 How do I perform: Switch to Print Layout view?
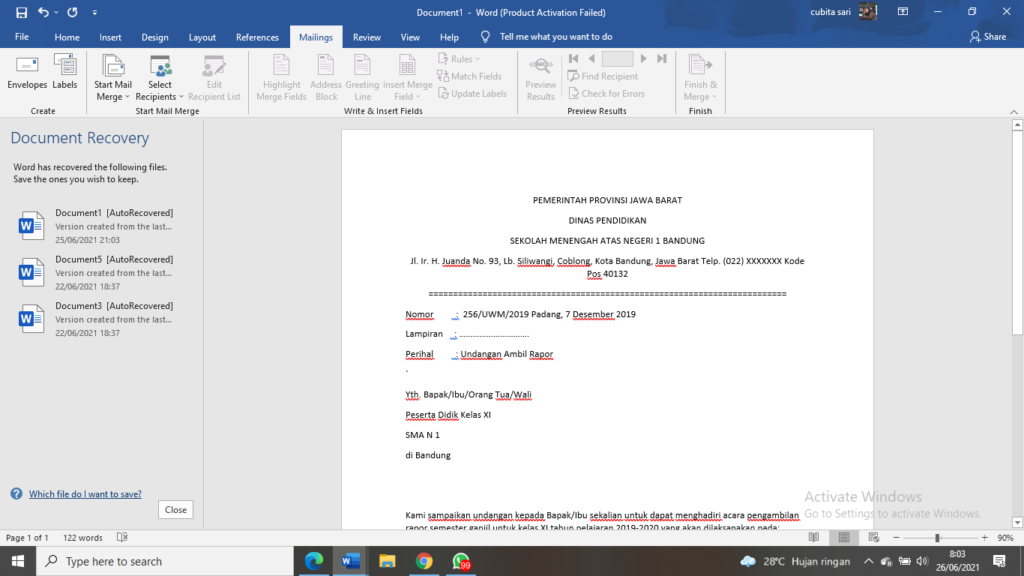pyautogui.click(x=844, y=537)
